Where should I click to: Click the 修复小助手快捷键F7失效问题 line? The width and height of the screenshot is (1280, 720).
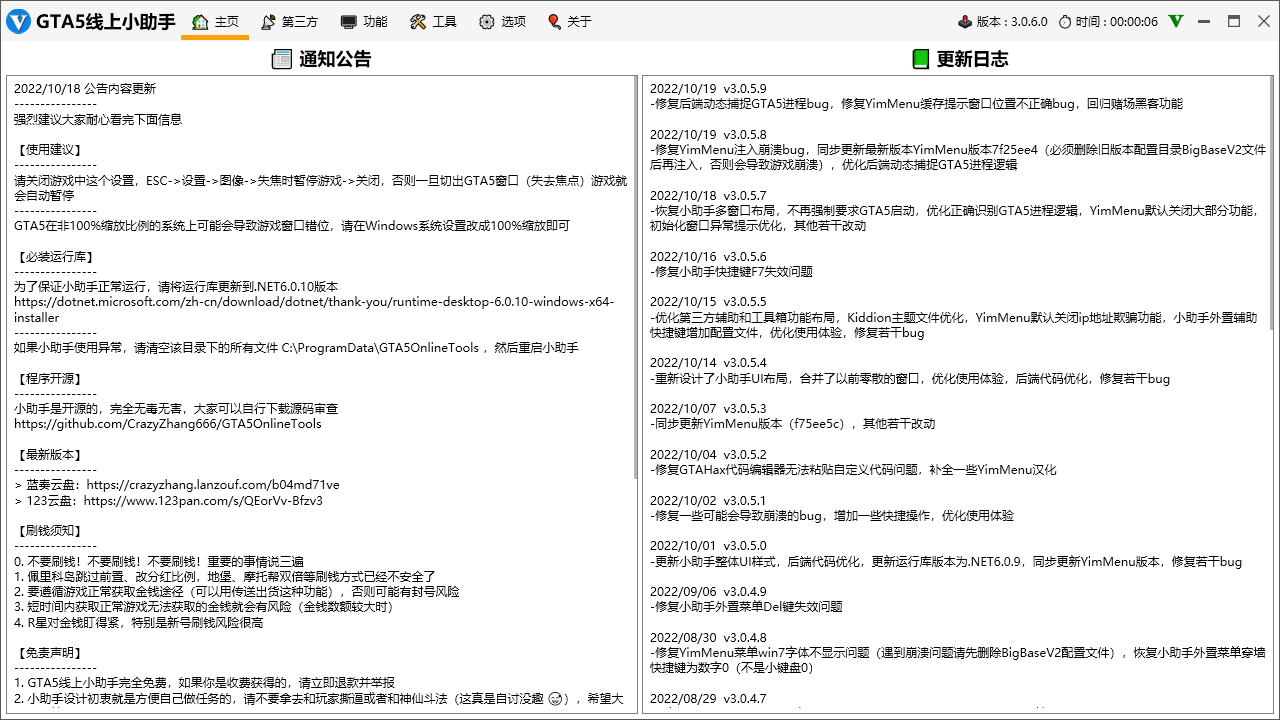732,272
